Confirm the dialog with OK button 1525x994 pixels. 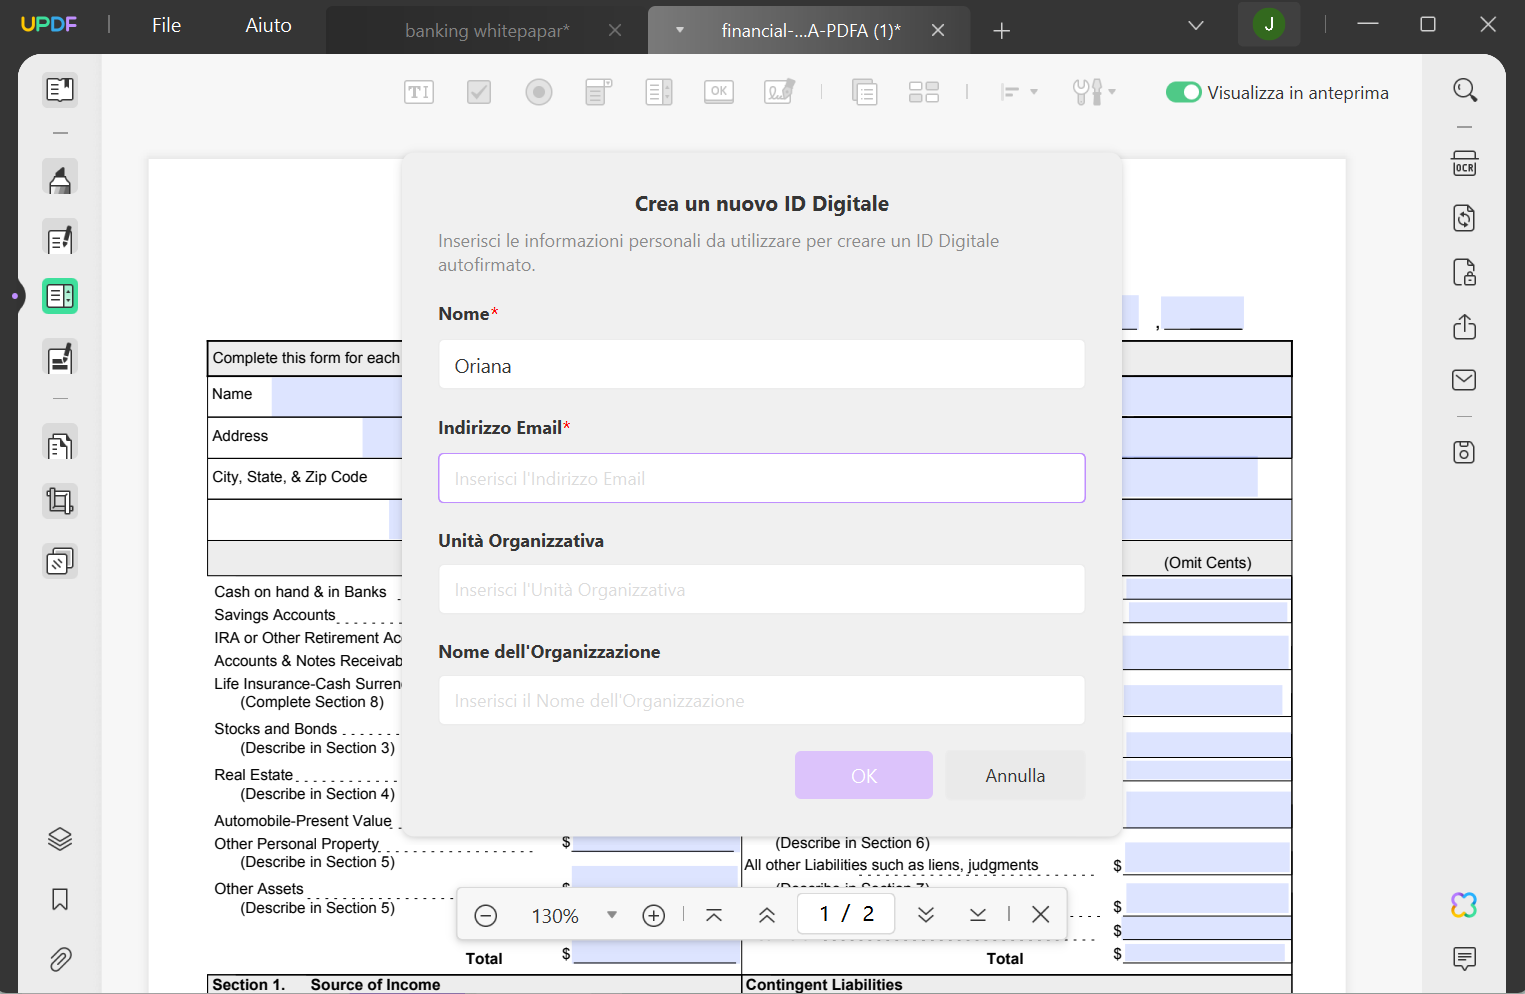(x=864, y=775)
